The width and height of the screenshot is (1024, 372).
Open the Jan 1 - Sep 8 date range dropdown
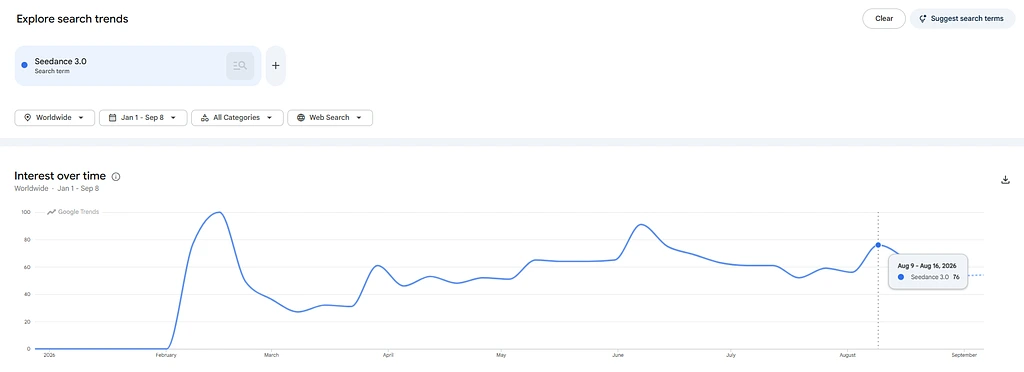(143, 117)
